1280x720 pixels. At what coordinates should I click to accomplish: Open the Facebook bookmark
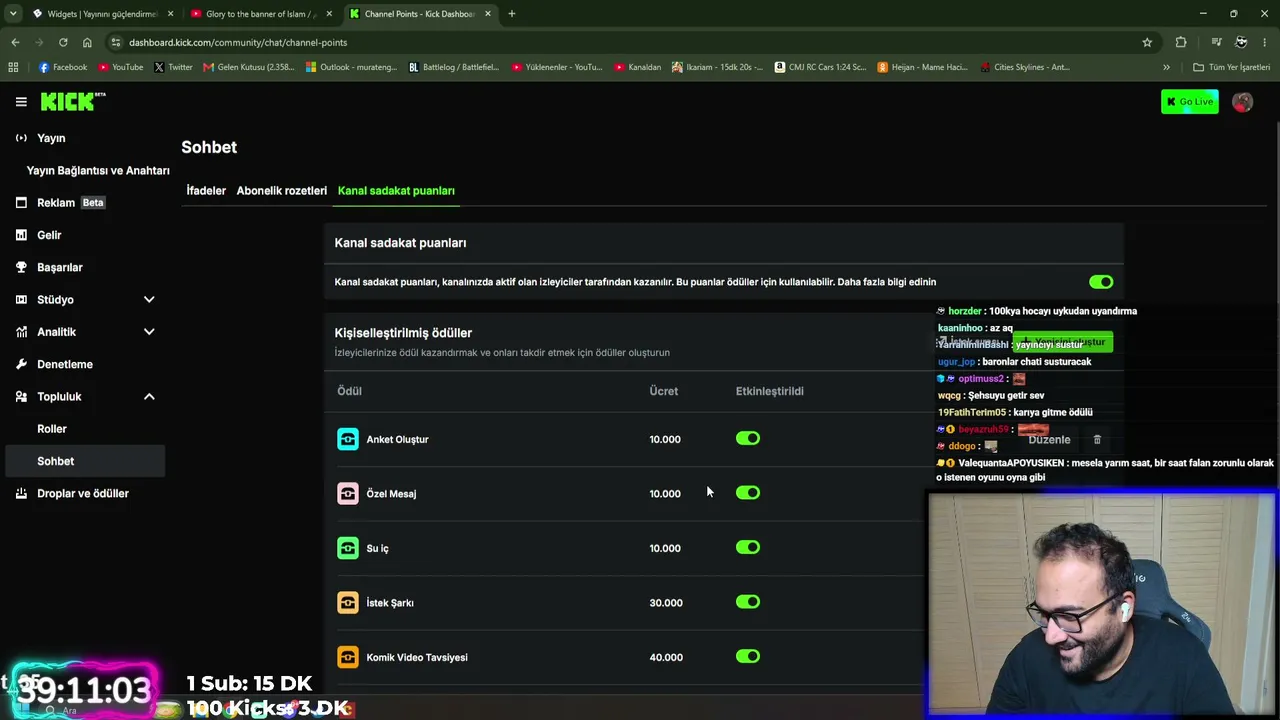tap(63, 67)
